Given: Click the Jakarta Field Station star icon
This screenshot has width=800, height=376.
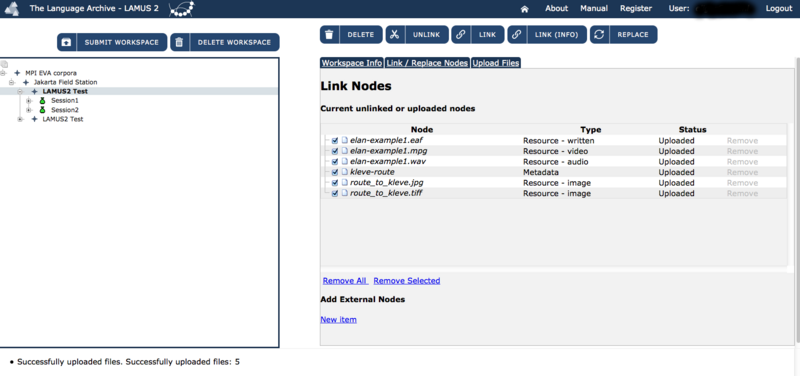Looking at the screenshot, I should (x=26, y=82).
